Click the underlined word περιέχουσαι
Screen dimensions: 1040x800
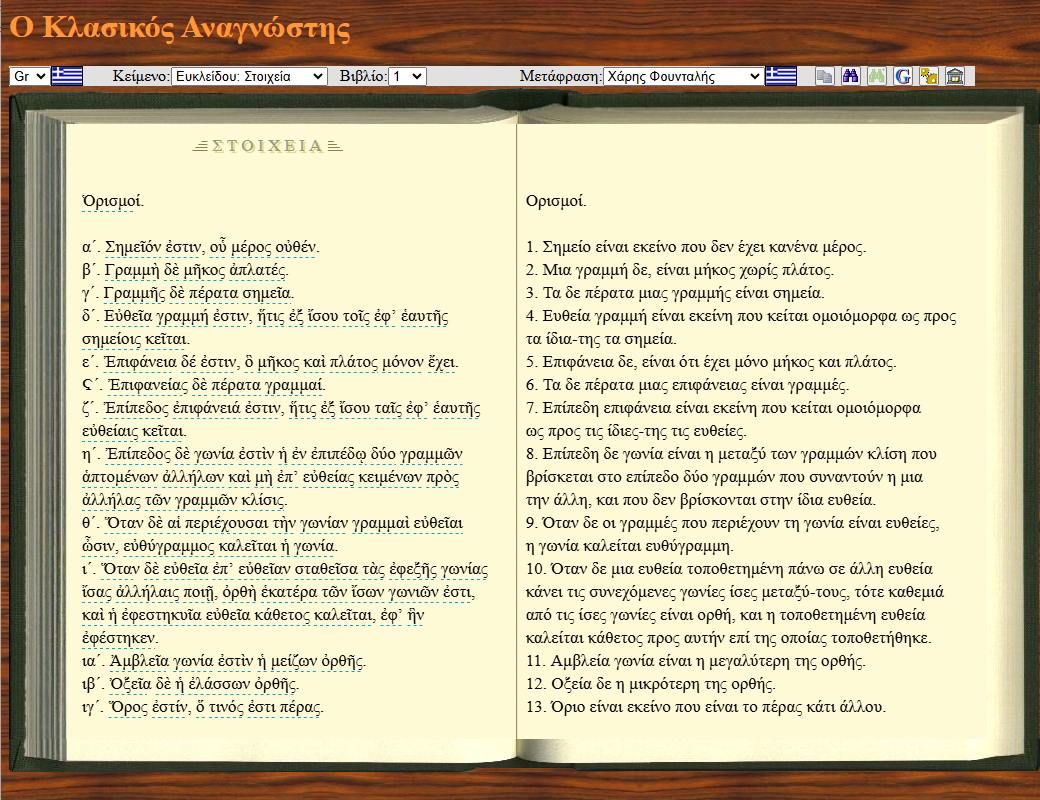(x=227, y=523)
